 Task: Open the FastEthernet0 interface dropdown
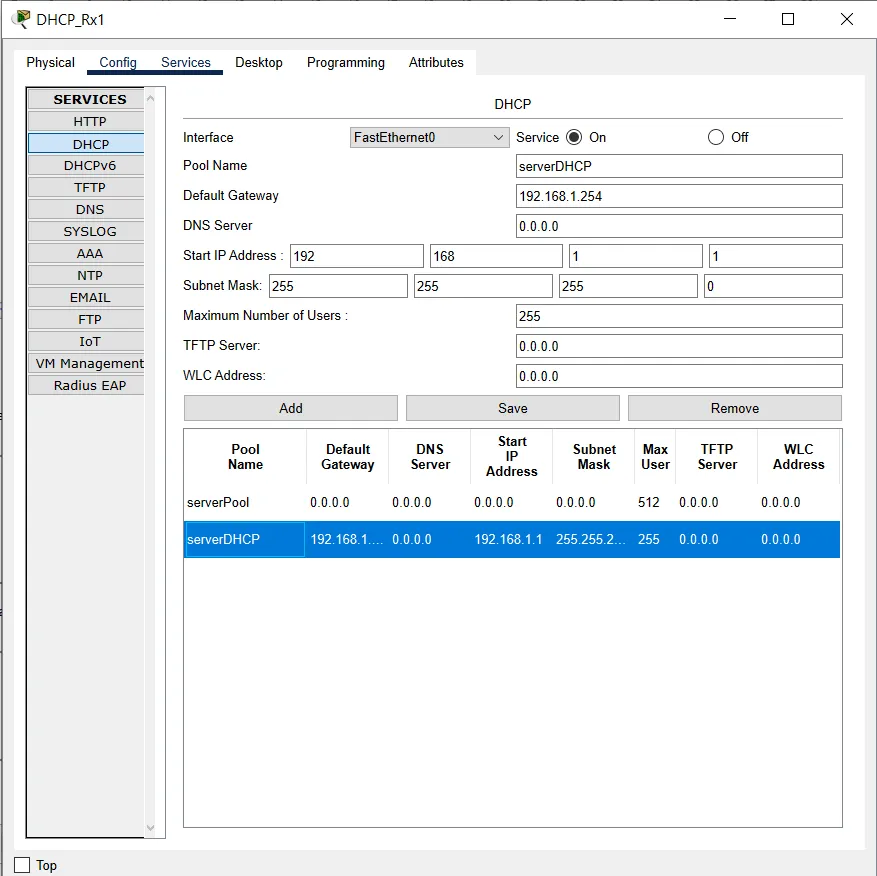pos(429,137)
